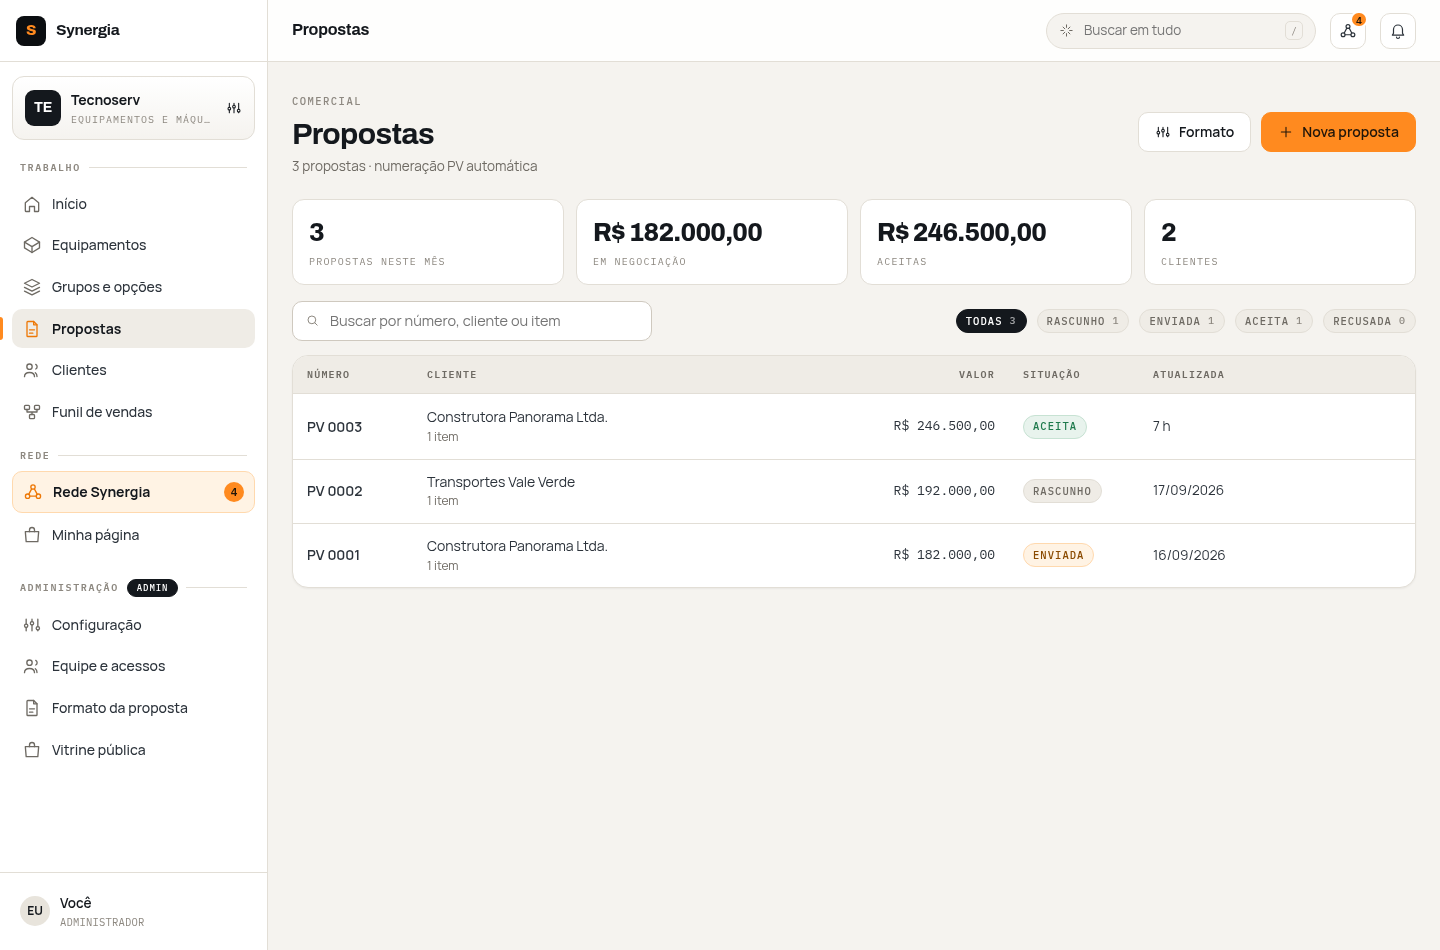Screen dimensions: 1440x950
Task: Click the Buscar em tudo search field
Action: 1181,31
